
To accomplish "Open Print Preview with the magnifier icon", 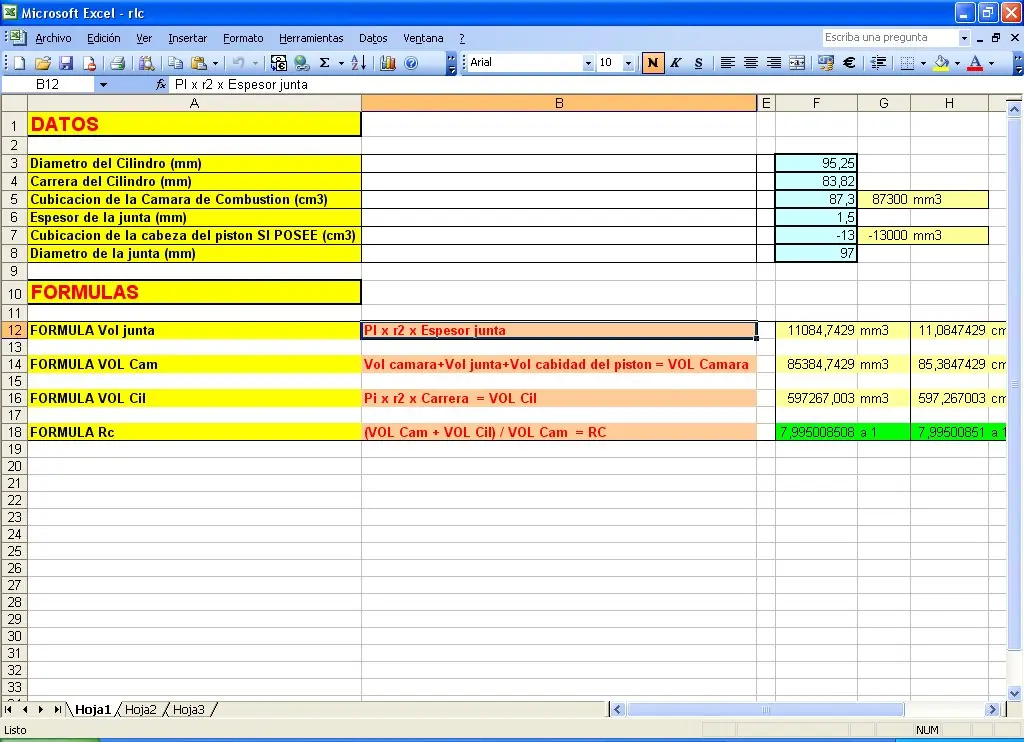I will coord(147,63).
